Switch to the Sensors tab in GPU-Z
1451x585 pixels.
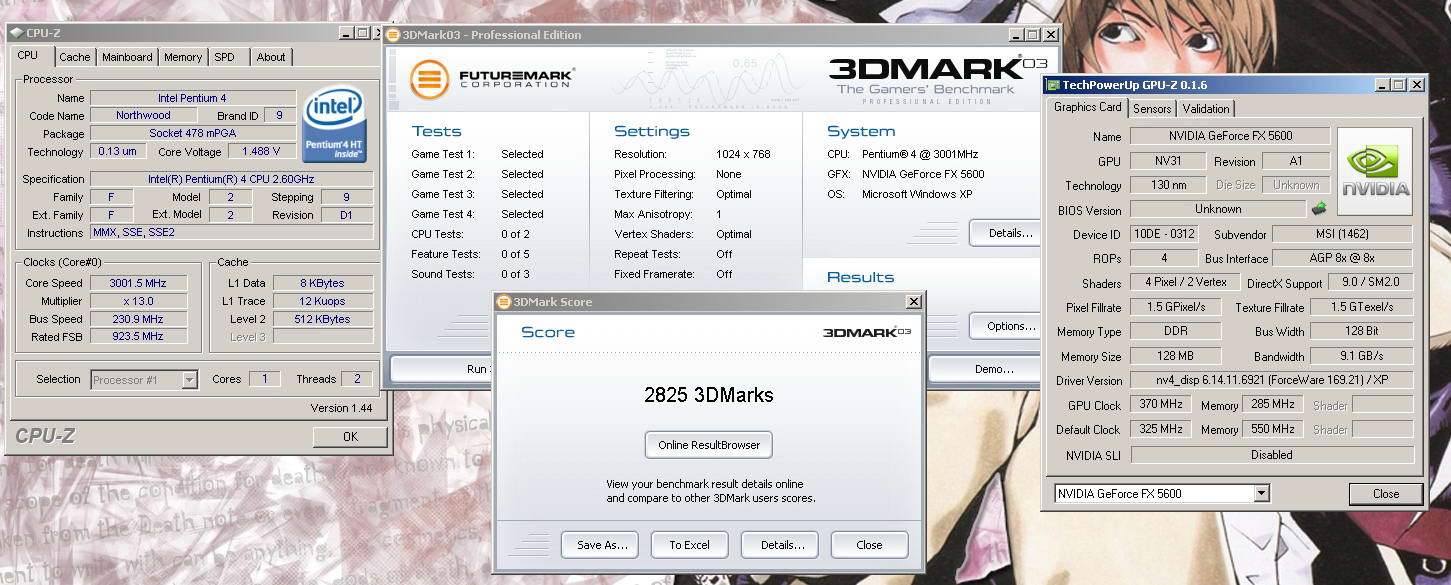click(x=1153, y=108)
